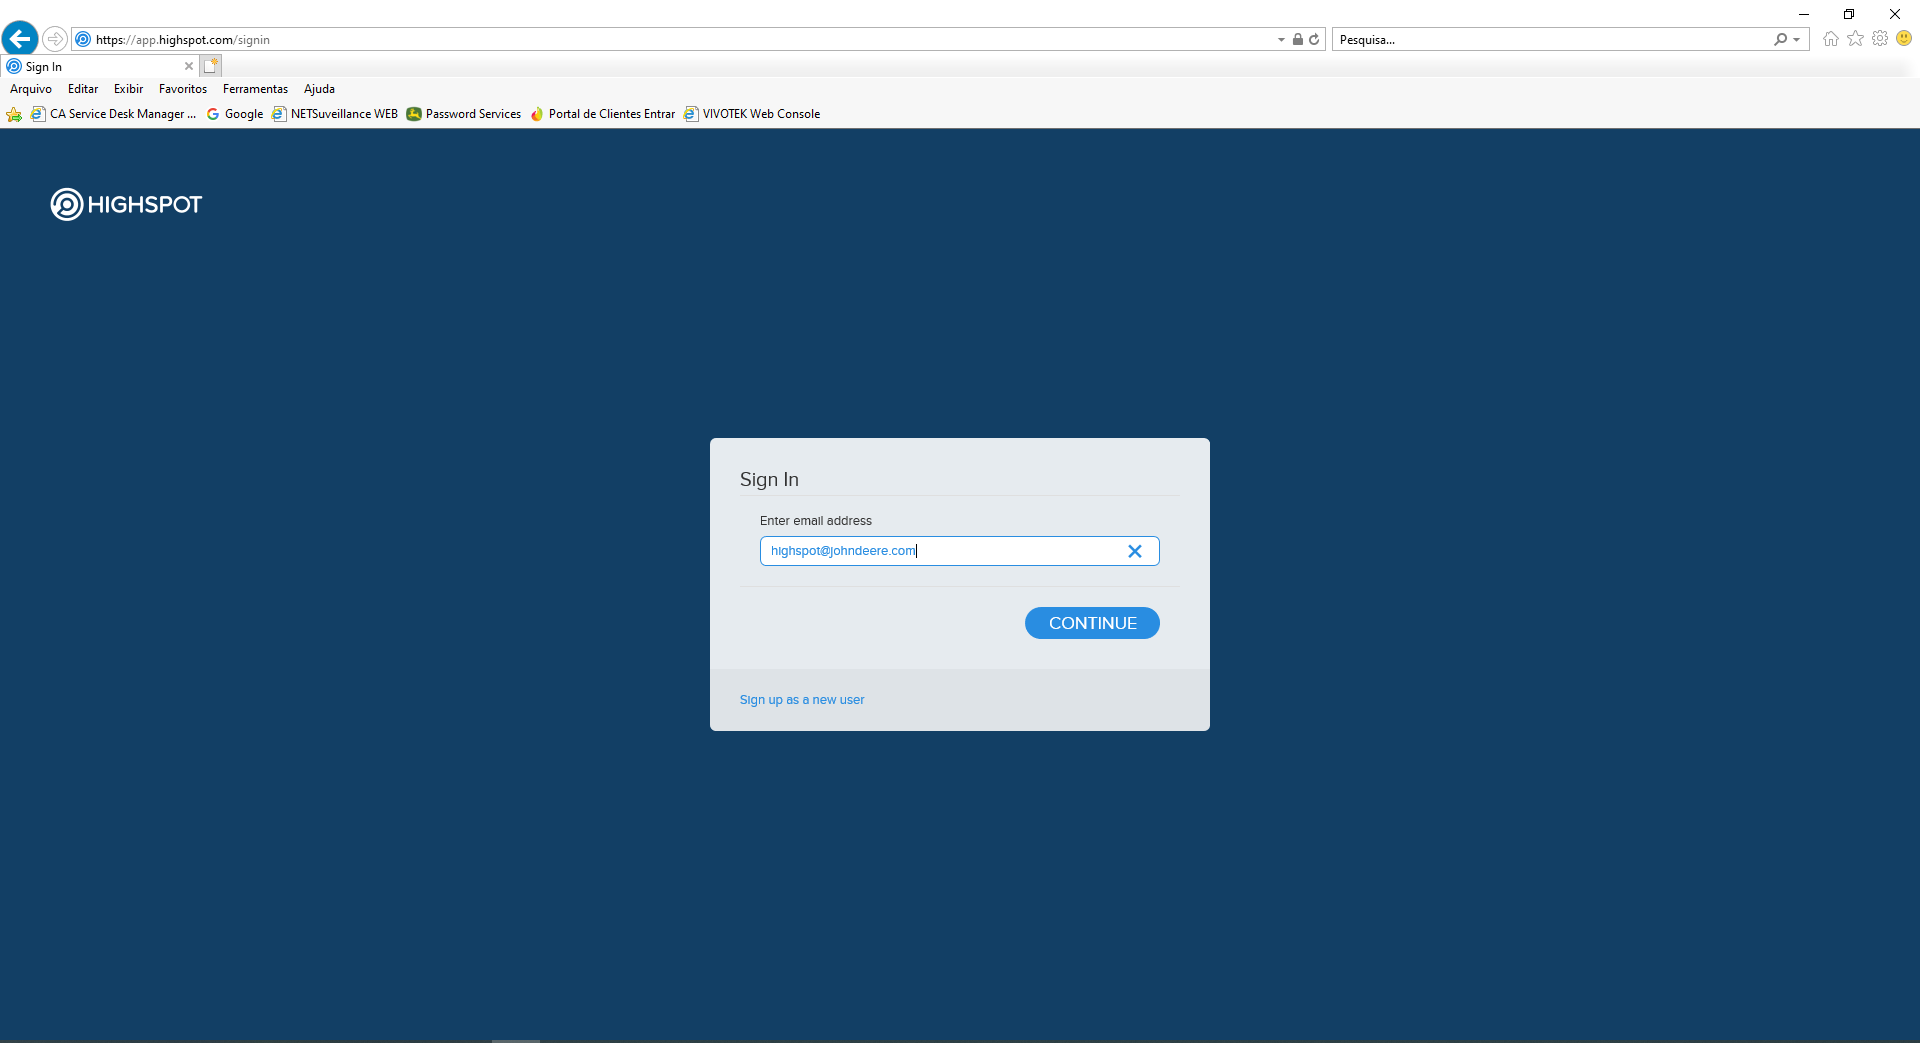Open the address bar autocomplete dropdown arrow
This screenshot has width=1920, height=1043.
[1281, 40]
